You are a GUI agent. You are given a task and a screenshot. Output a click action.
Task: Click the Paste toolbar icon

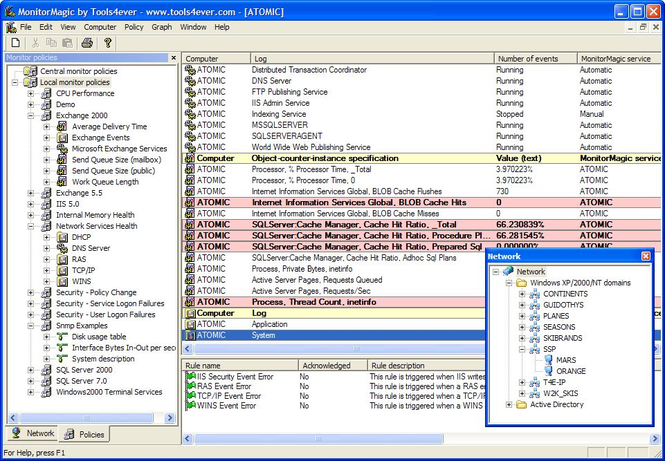pyautogui.click(x=67, y=43)
